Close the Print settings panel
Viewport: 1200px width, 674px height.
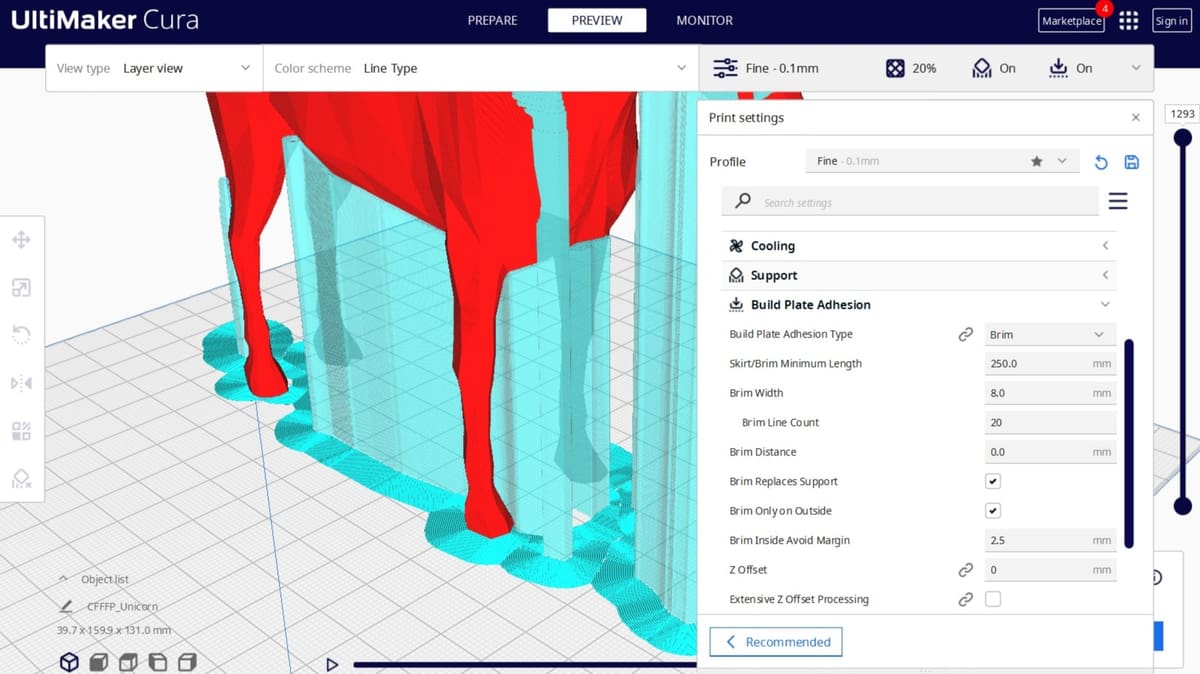1135,118
